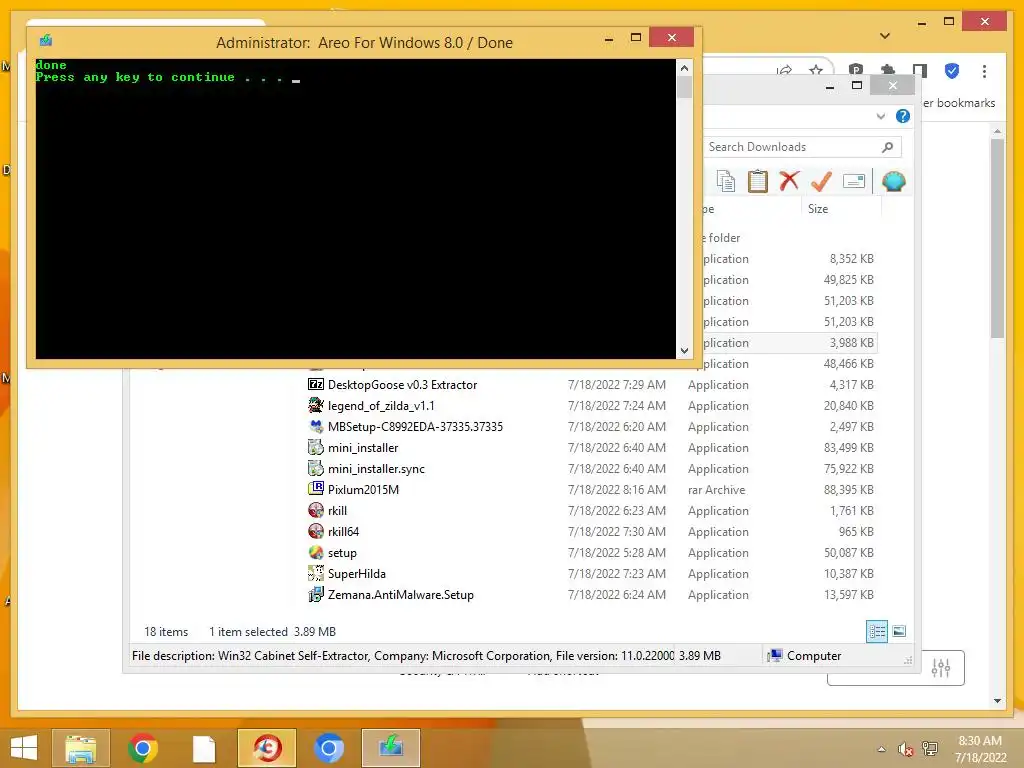Click the shell globe icon in the Explorer toolbar

tap(893, 181)
